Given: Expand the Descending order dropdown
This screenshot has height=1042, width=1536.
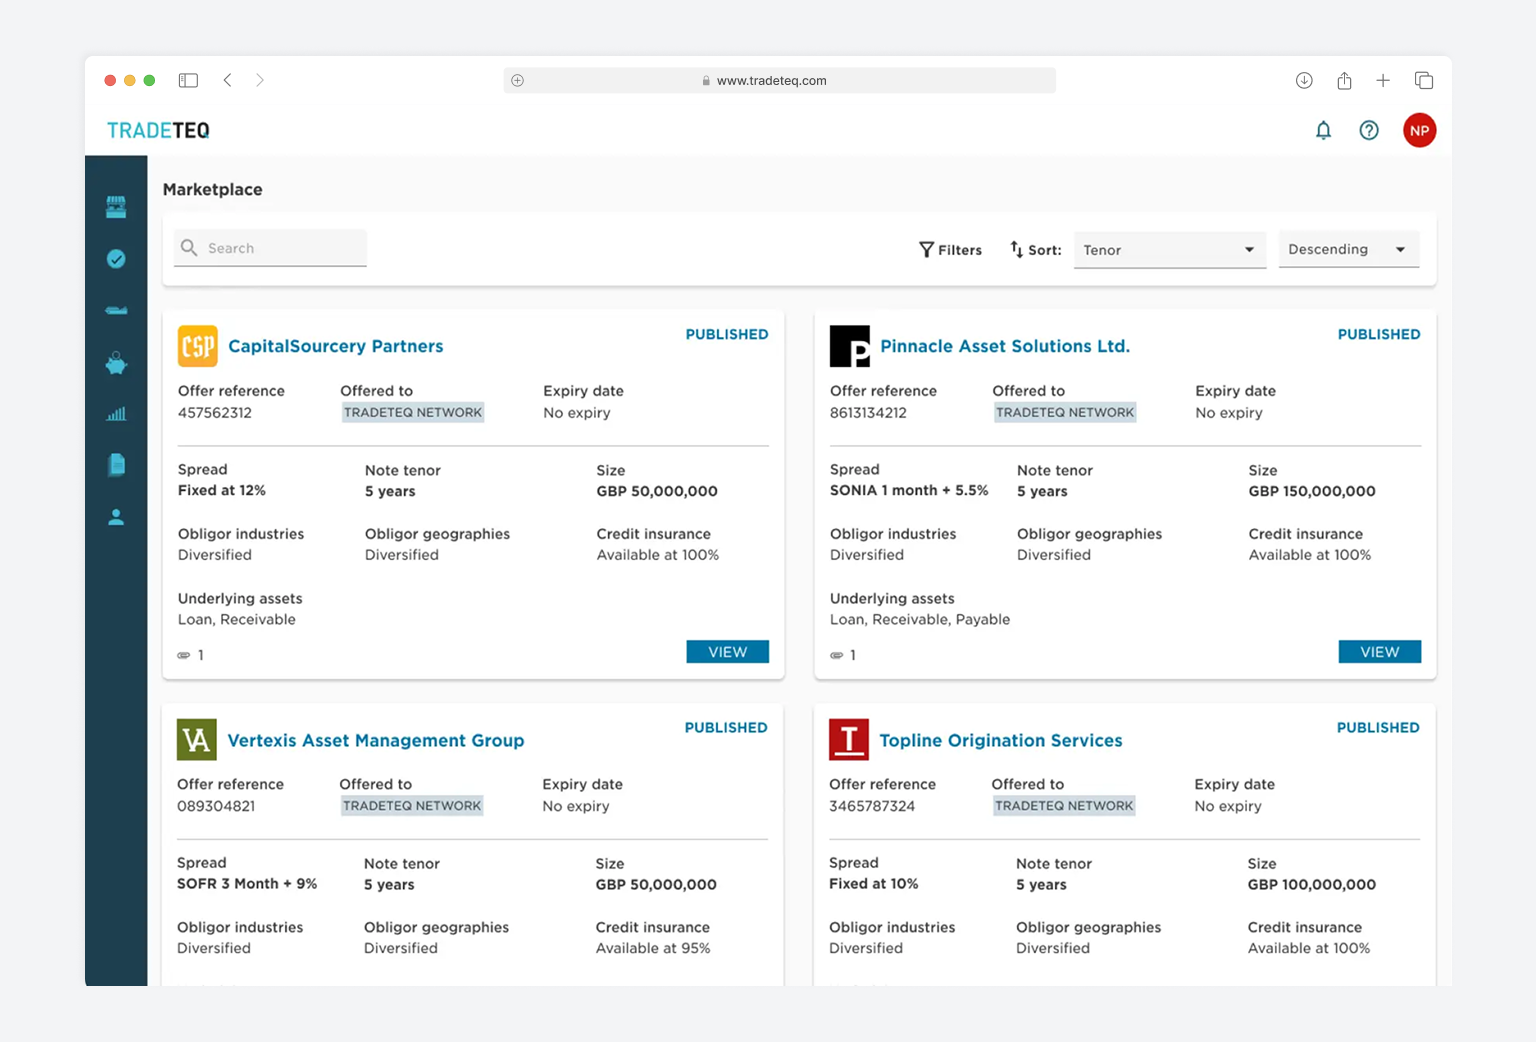Looking at the screenshot, I should tap(1347, 250).
